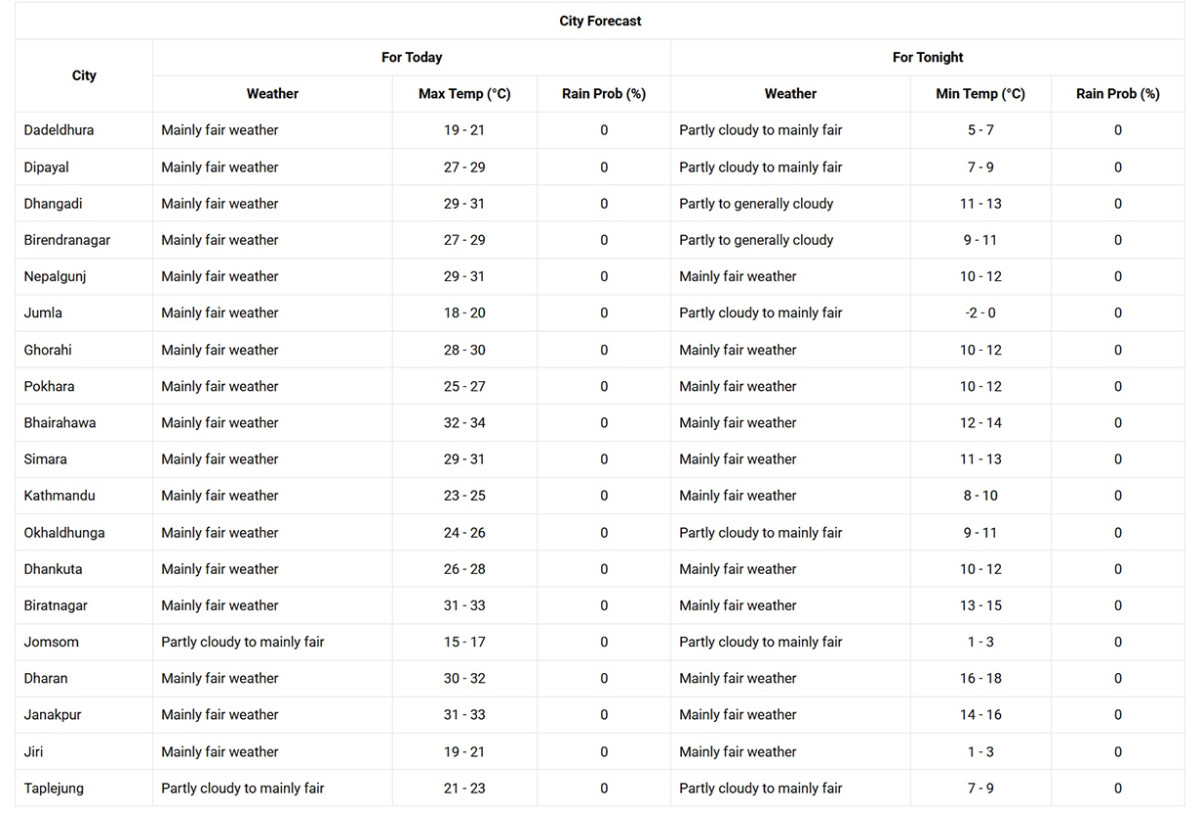Select the Pokhara city cell
The image size is (1200, 817).
[84, 387]
